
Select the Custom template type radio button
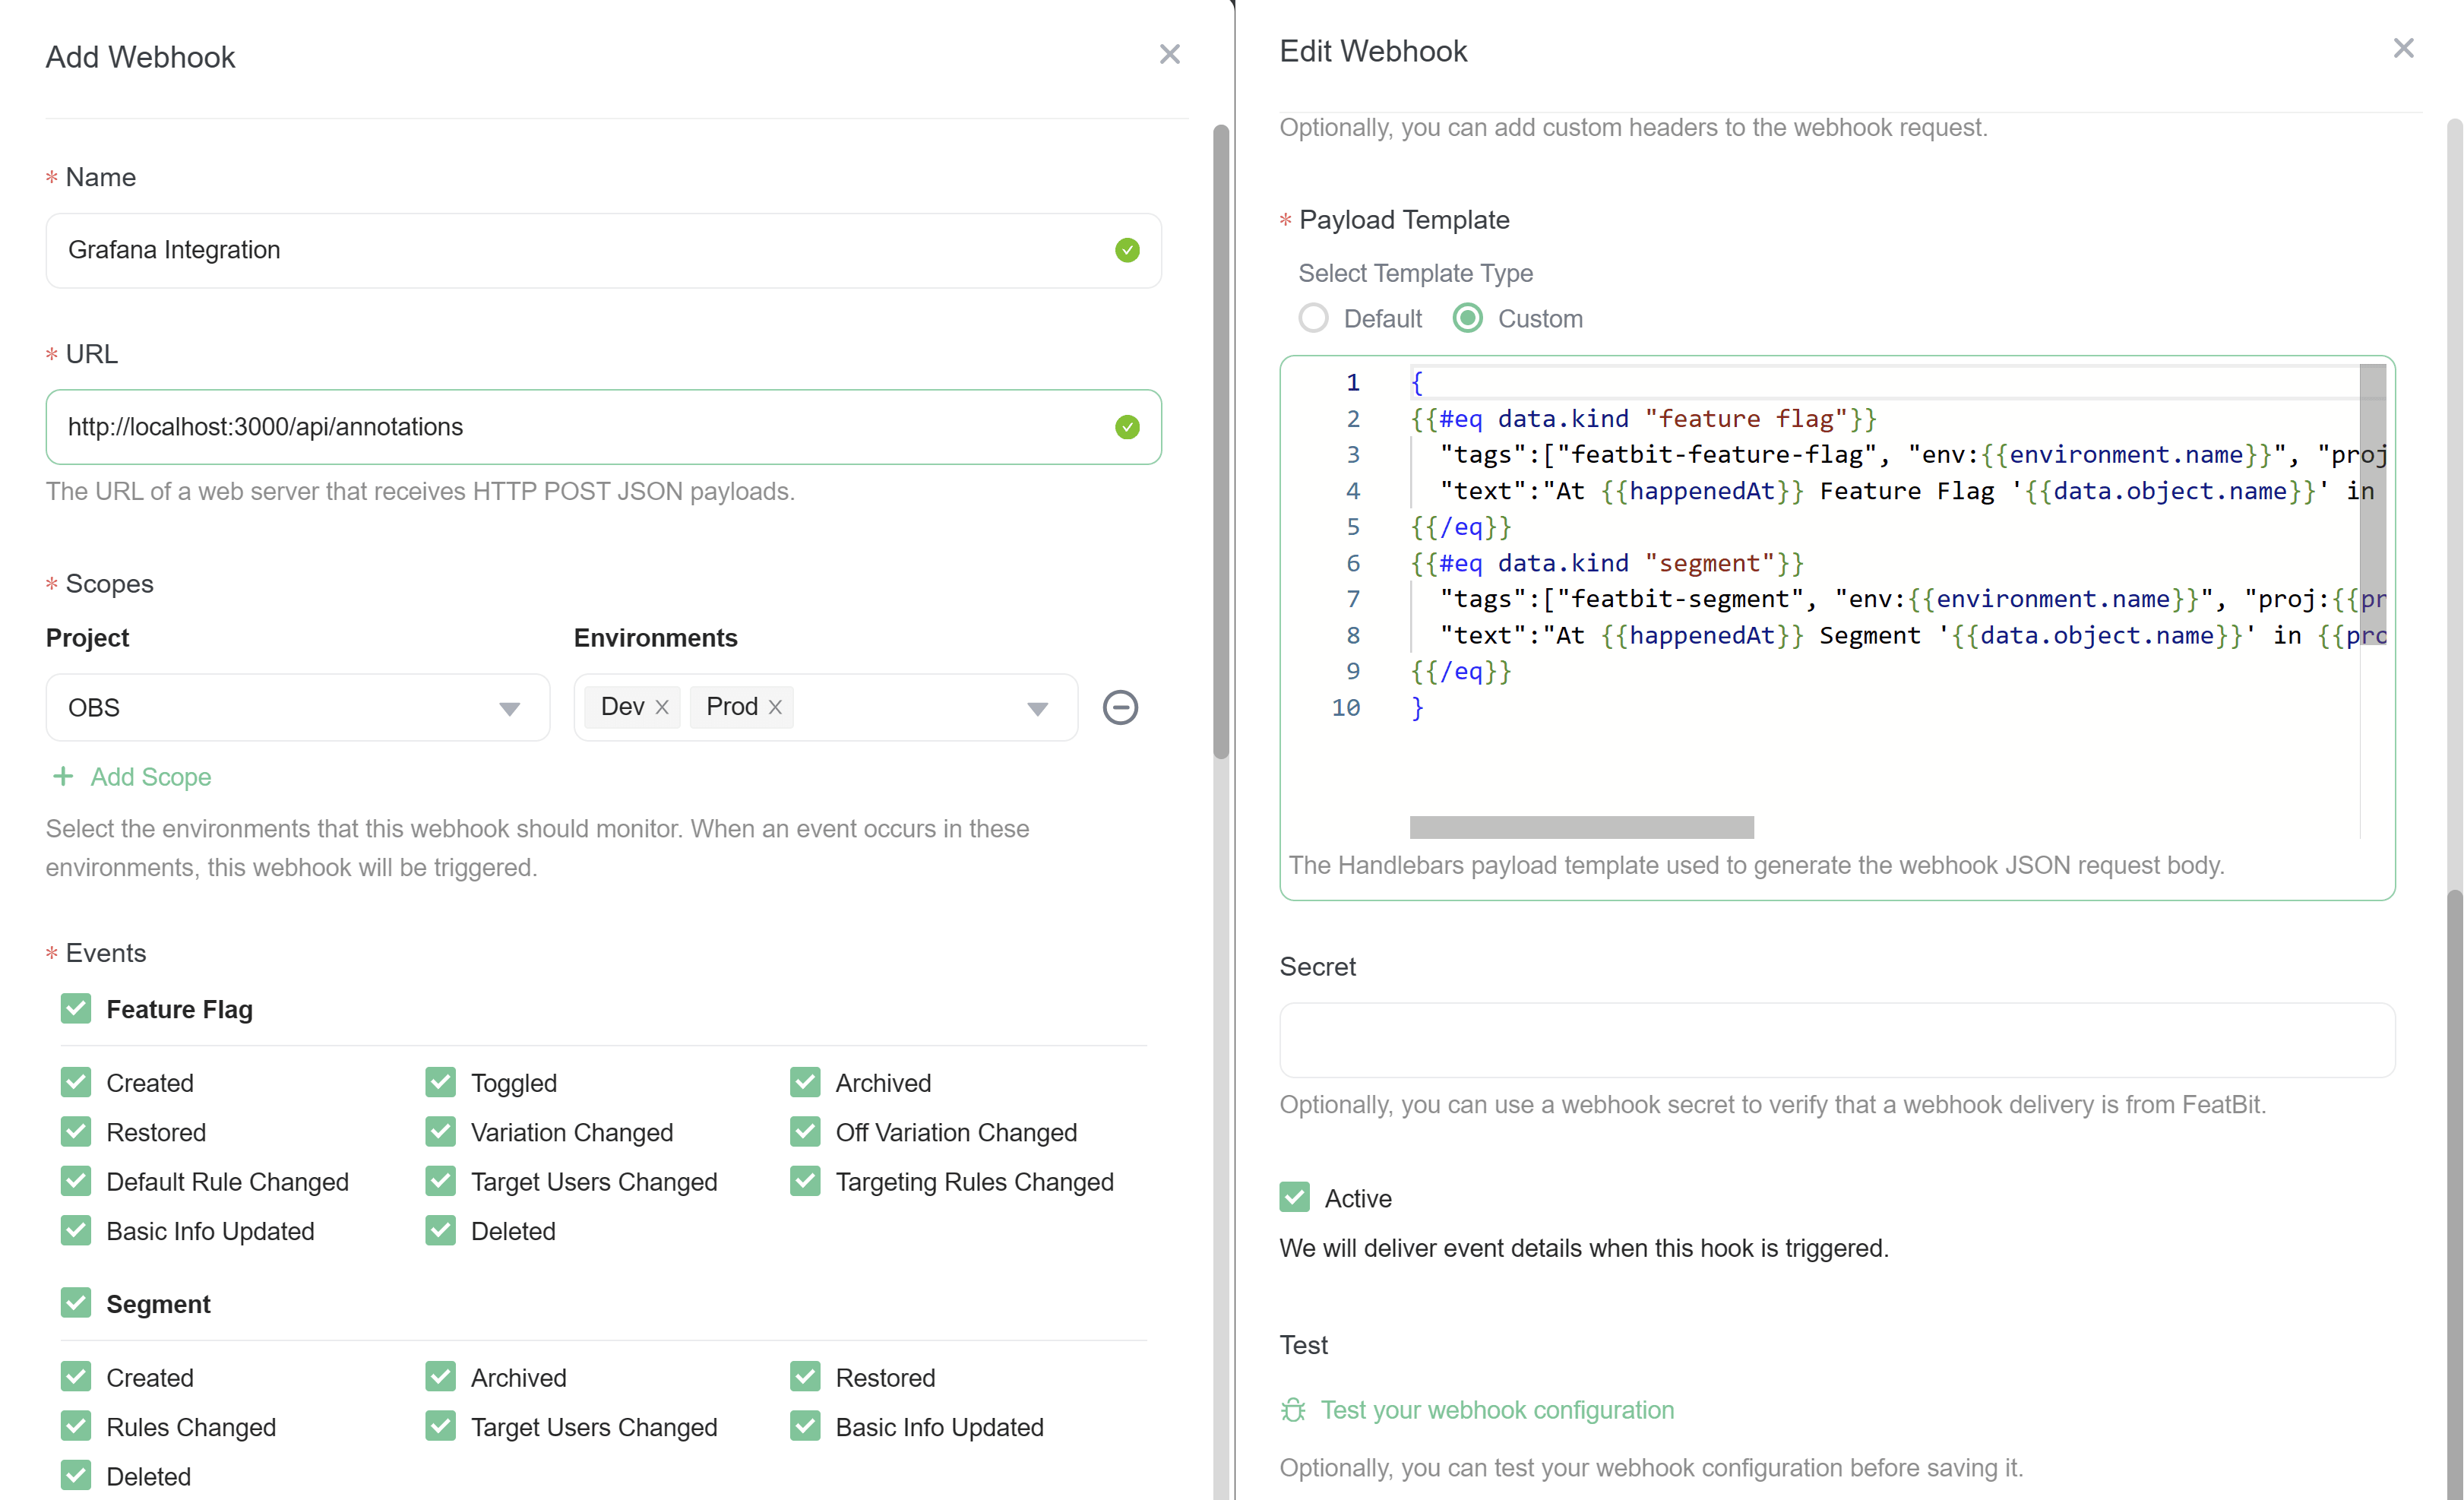tap(1468, 318)
